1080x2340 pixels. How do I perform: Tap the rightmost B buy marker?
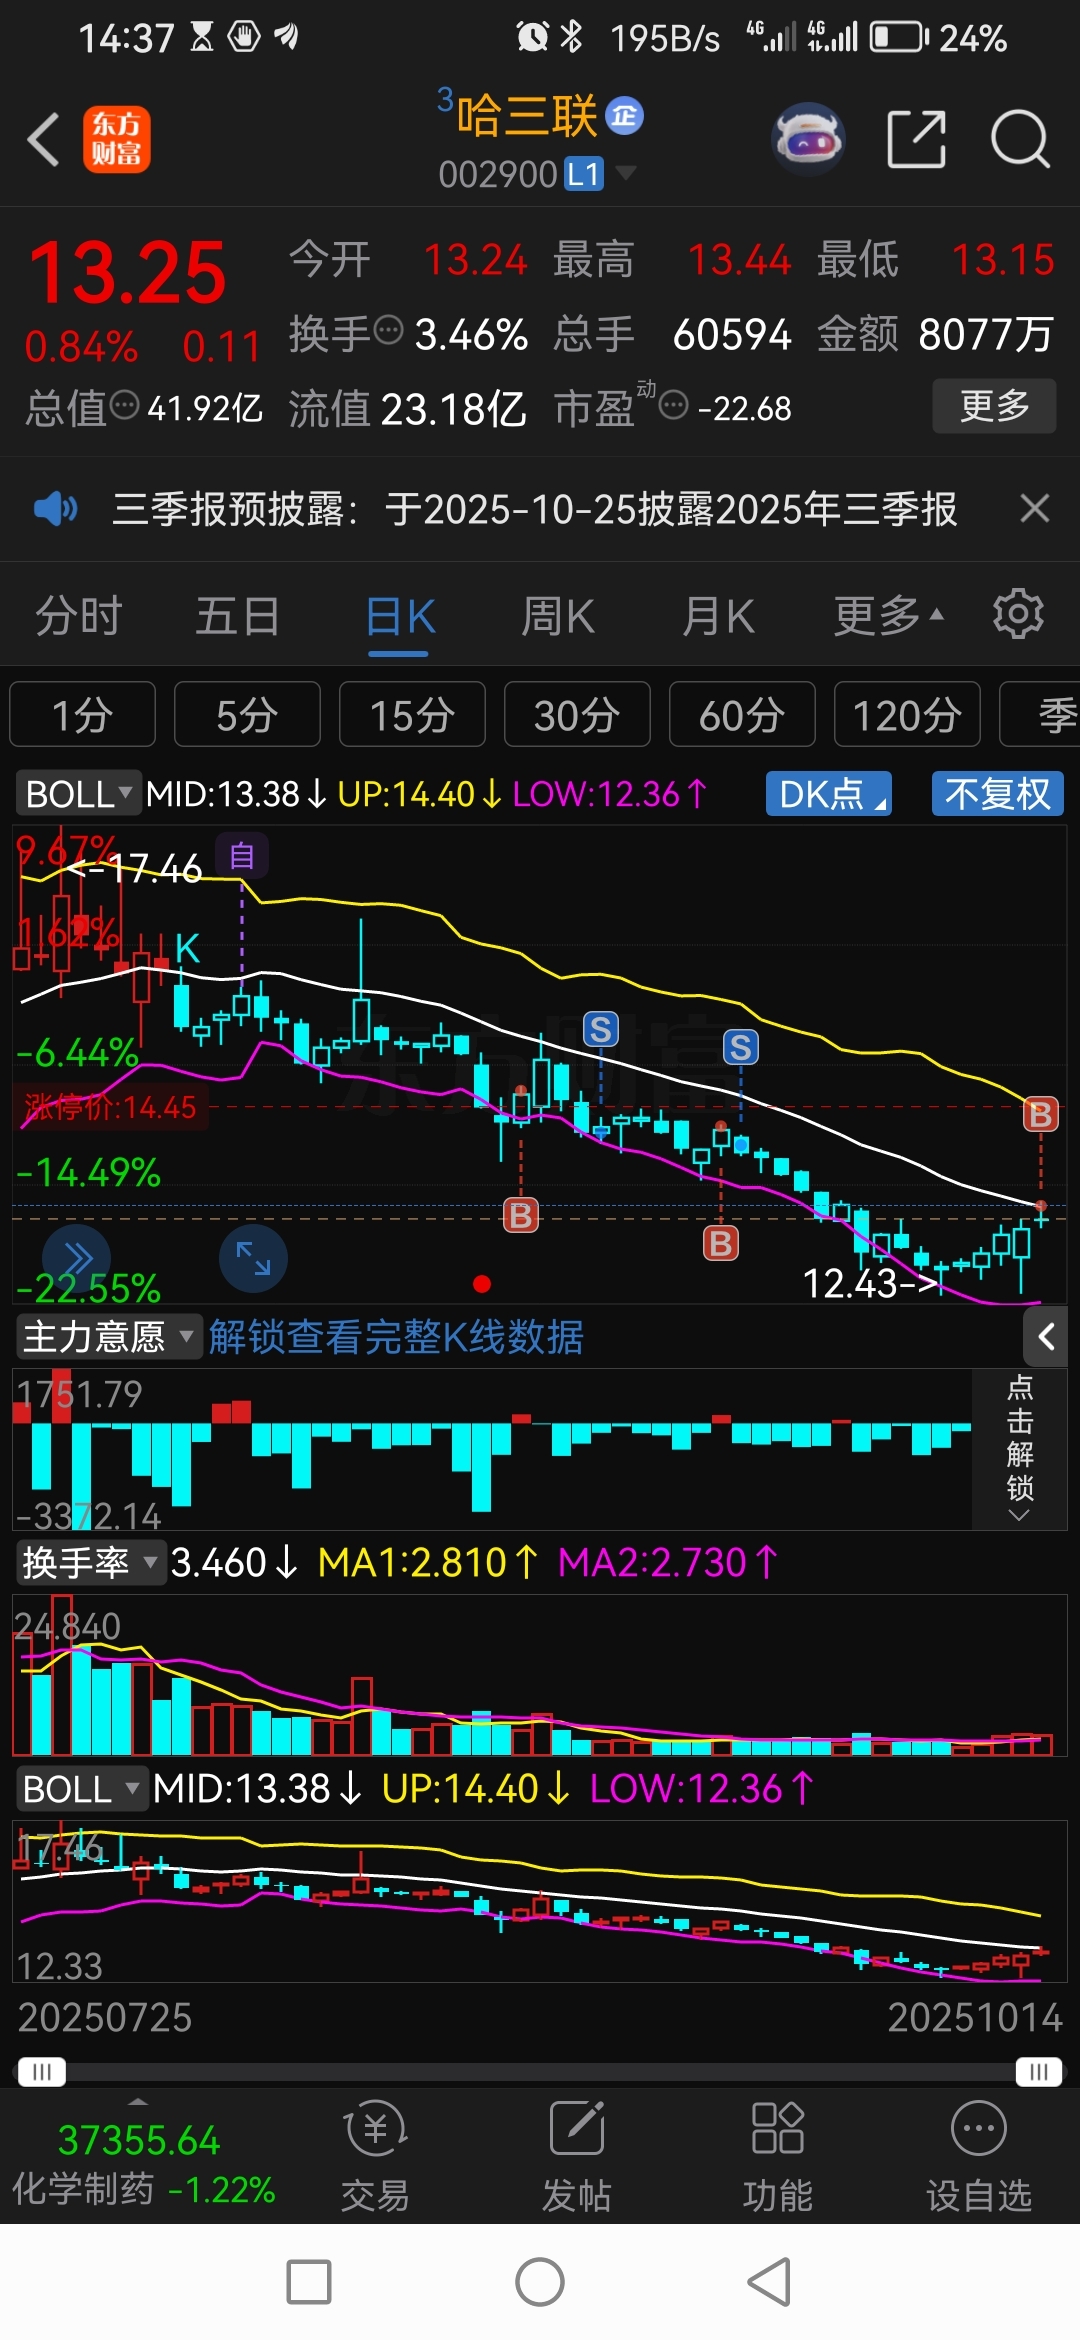(x=1040, y=1114)
